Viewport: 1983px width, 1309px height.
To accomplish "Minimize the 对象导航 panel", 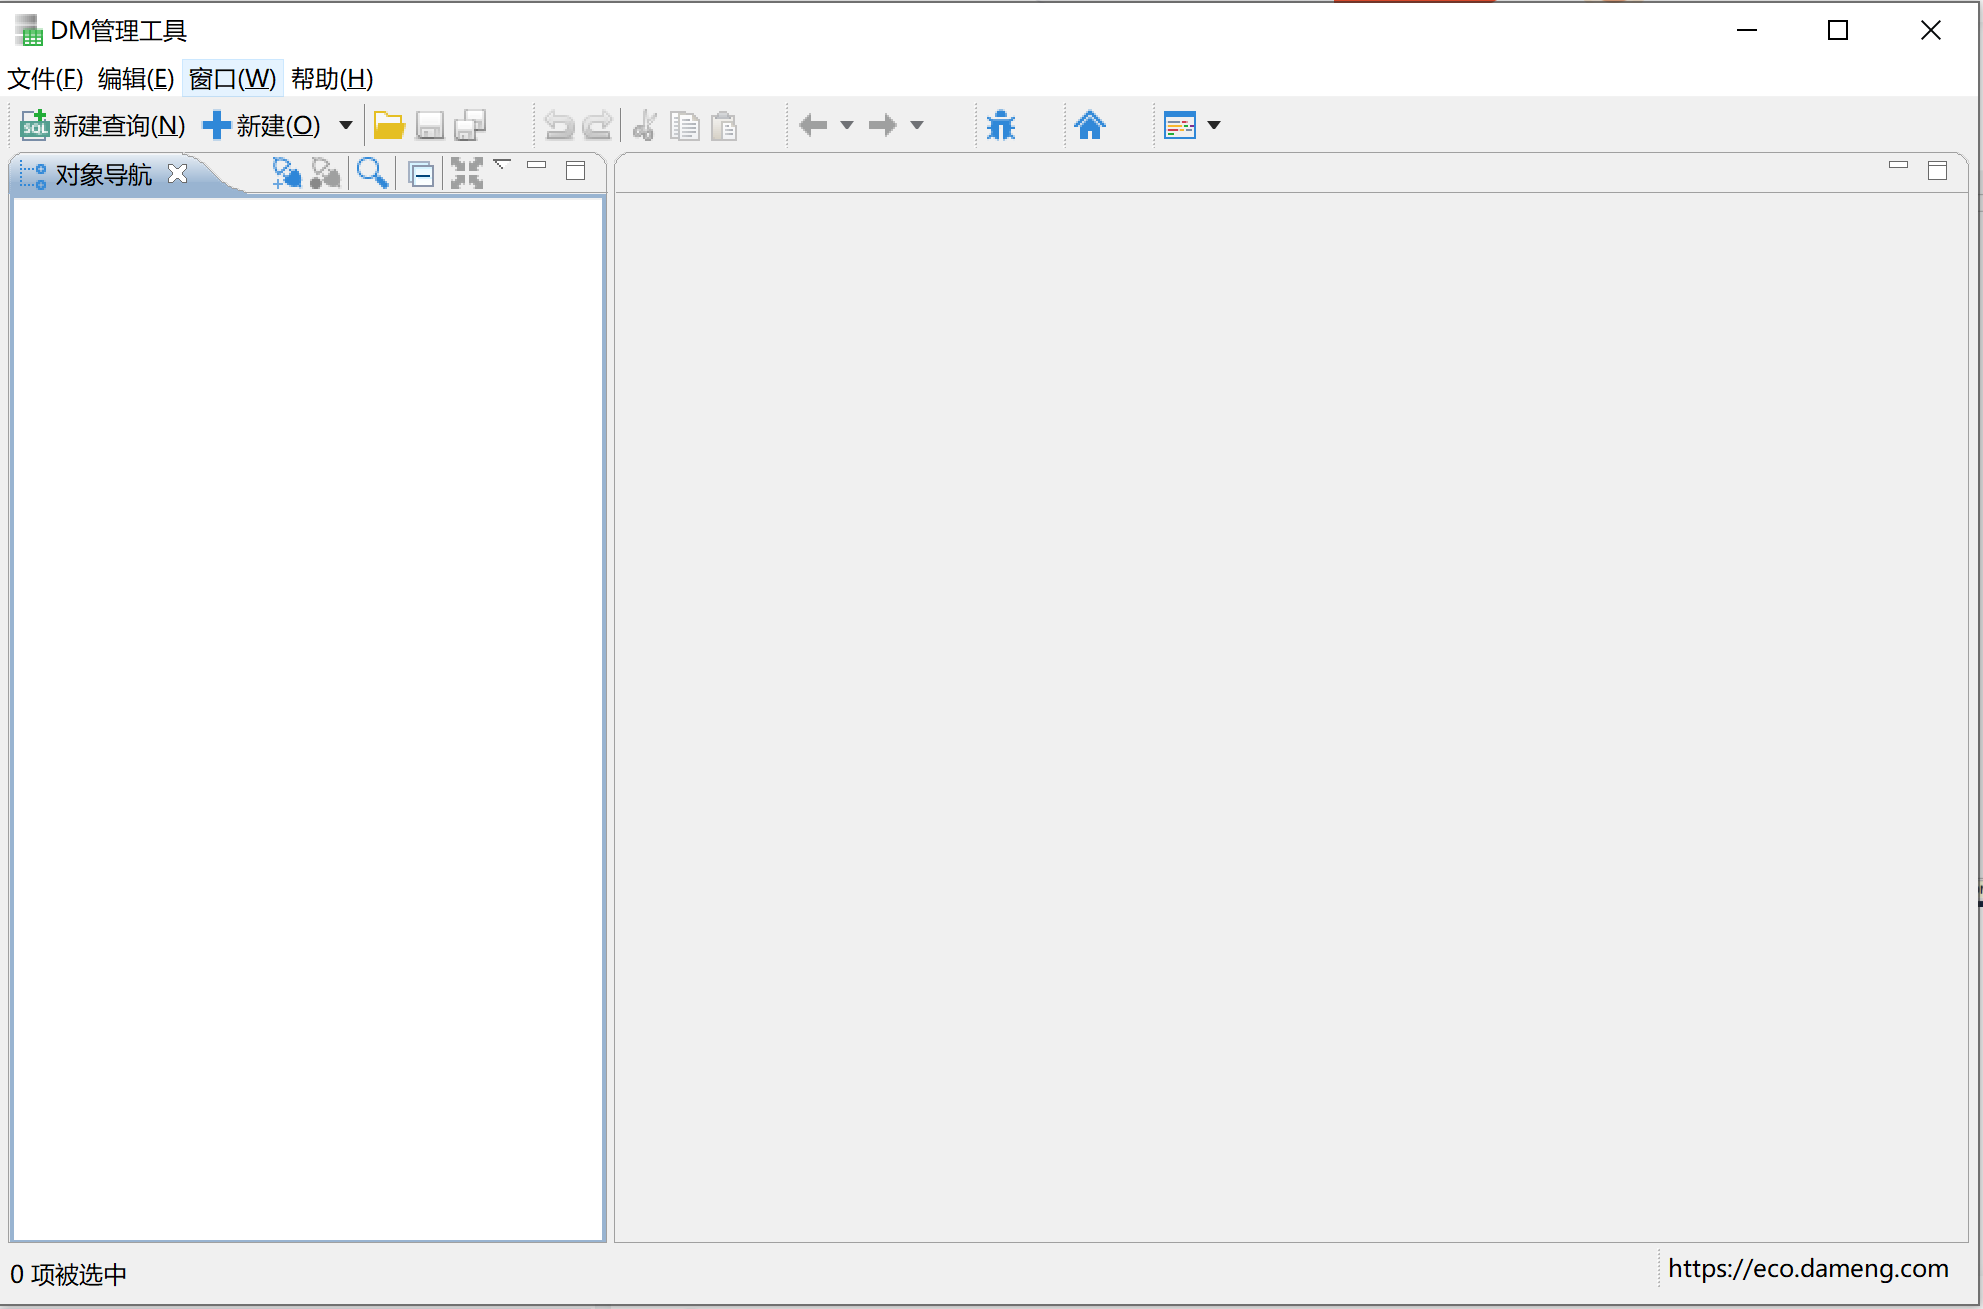I will [537, 166].
